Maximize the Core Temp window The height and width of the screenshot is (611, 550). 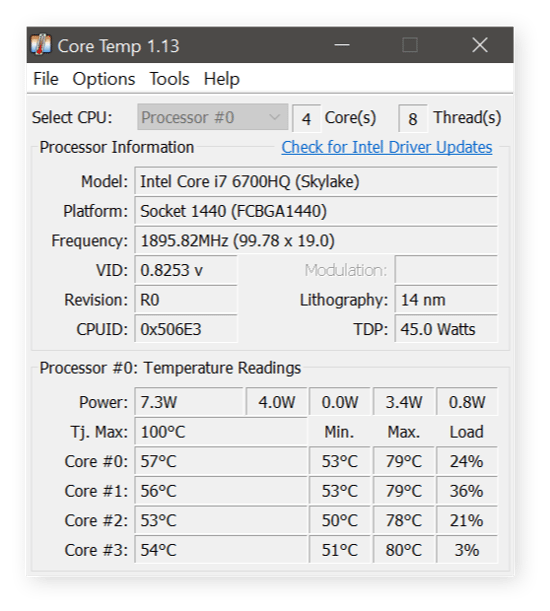point(410,45)
